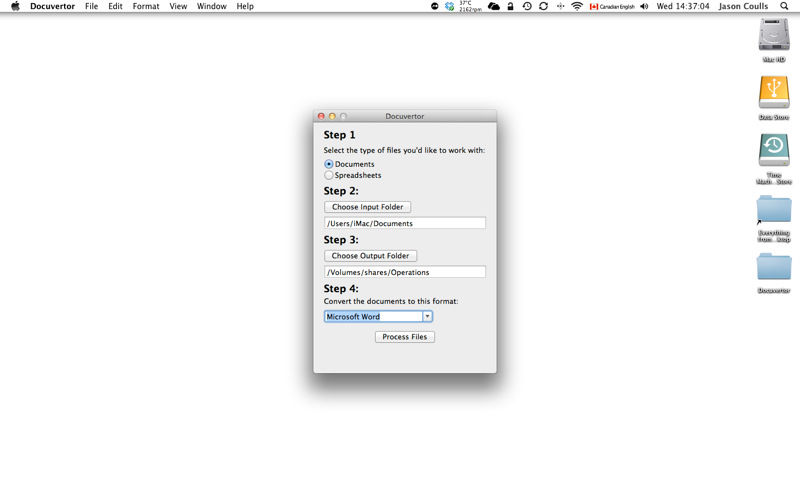Select the Spreadsheets radio button
This screenshot has width=800, height=500.
(329, 175)
